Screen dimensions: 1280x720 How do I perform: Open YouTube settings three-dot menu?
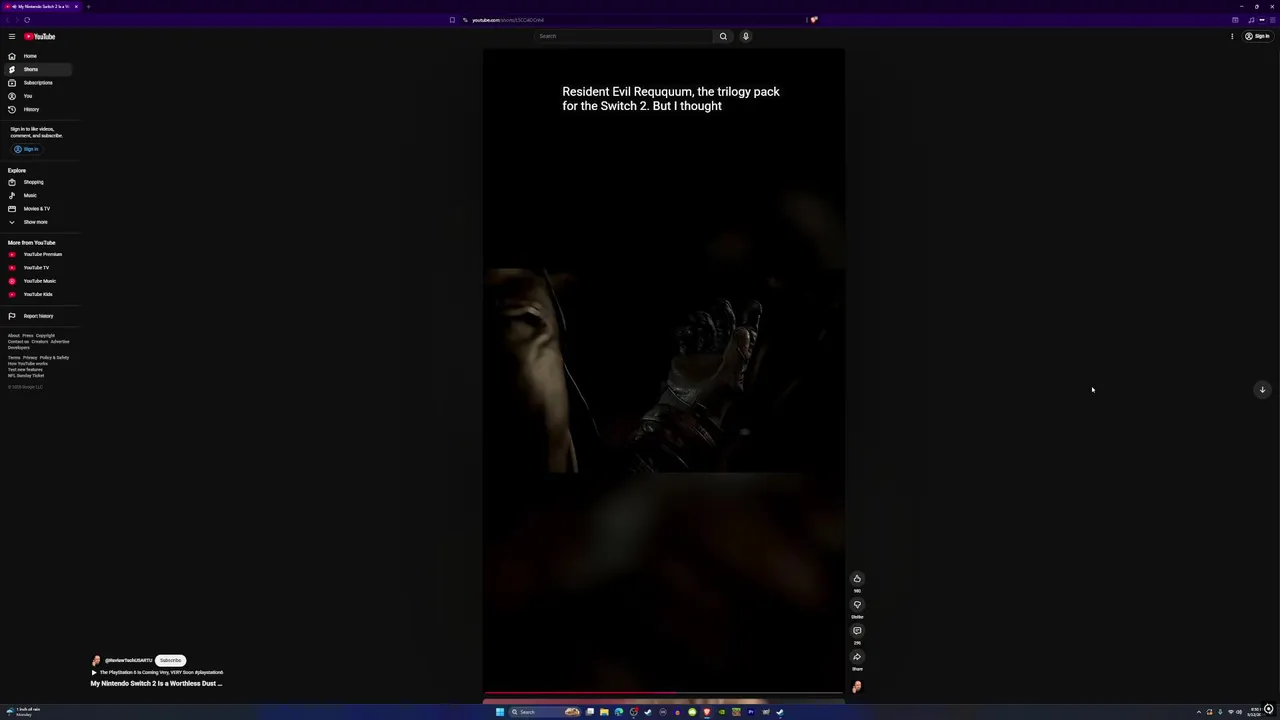[1232, 36]
